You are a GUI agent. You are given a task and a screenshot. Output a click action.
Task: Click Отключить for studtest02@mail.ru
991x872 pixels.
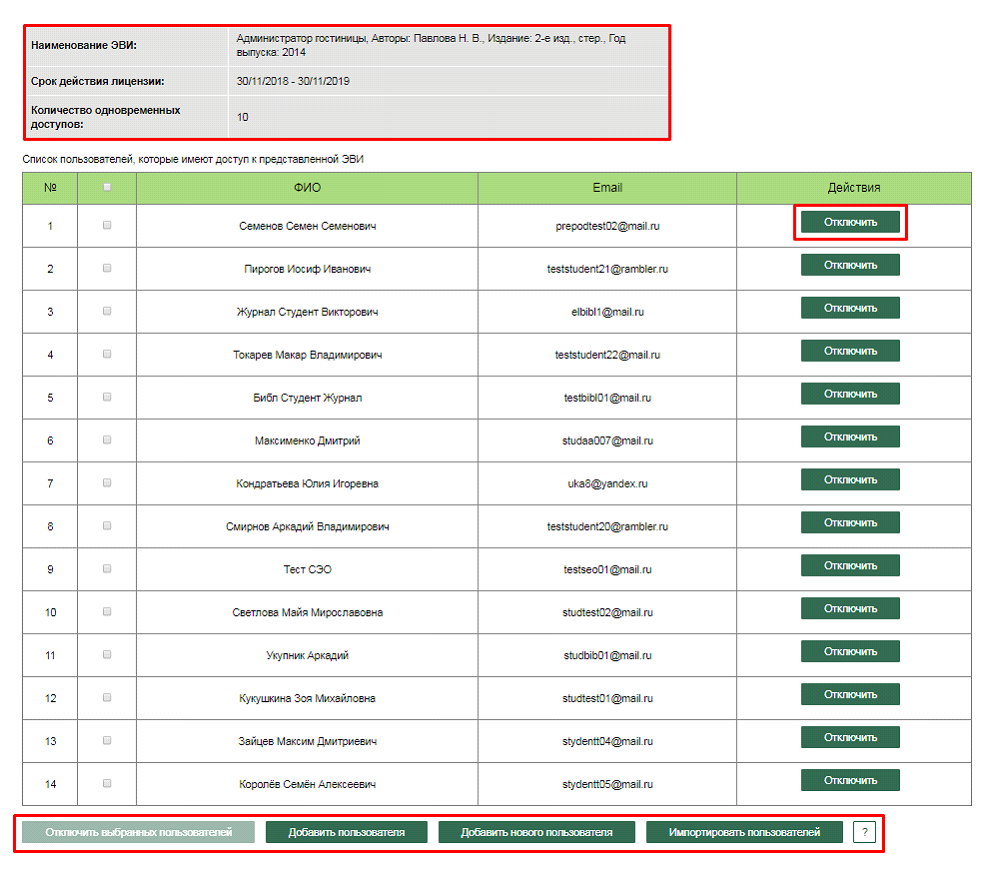tap(850, 609)
